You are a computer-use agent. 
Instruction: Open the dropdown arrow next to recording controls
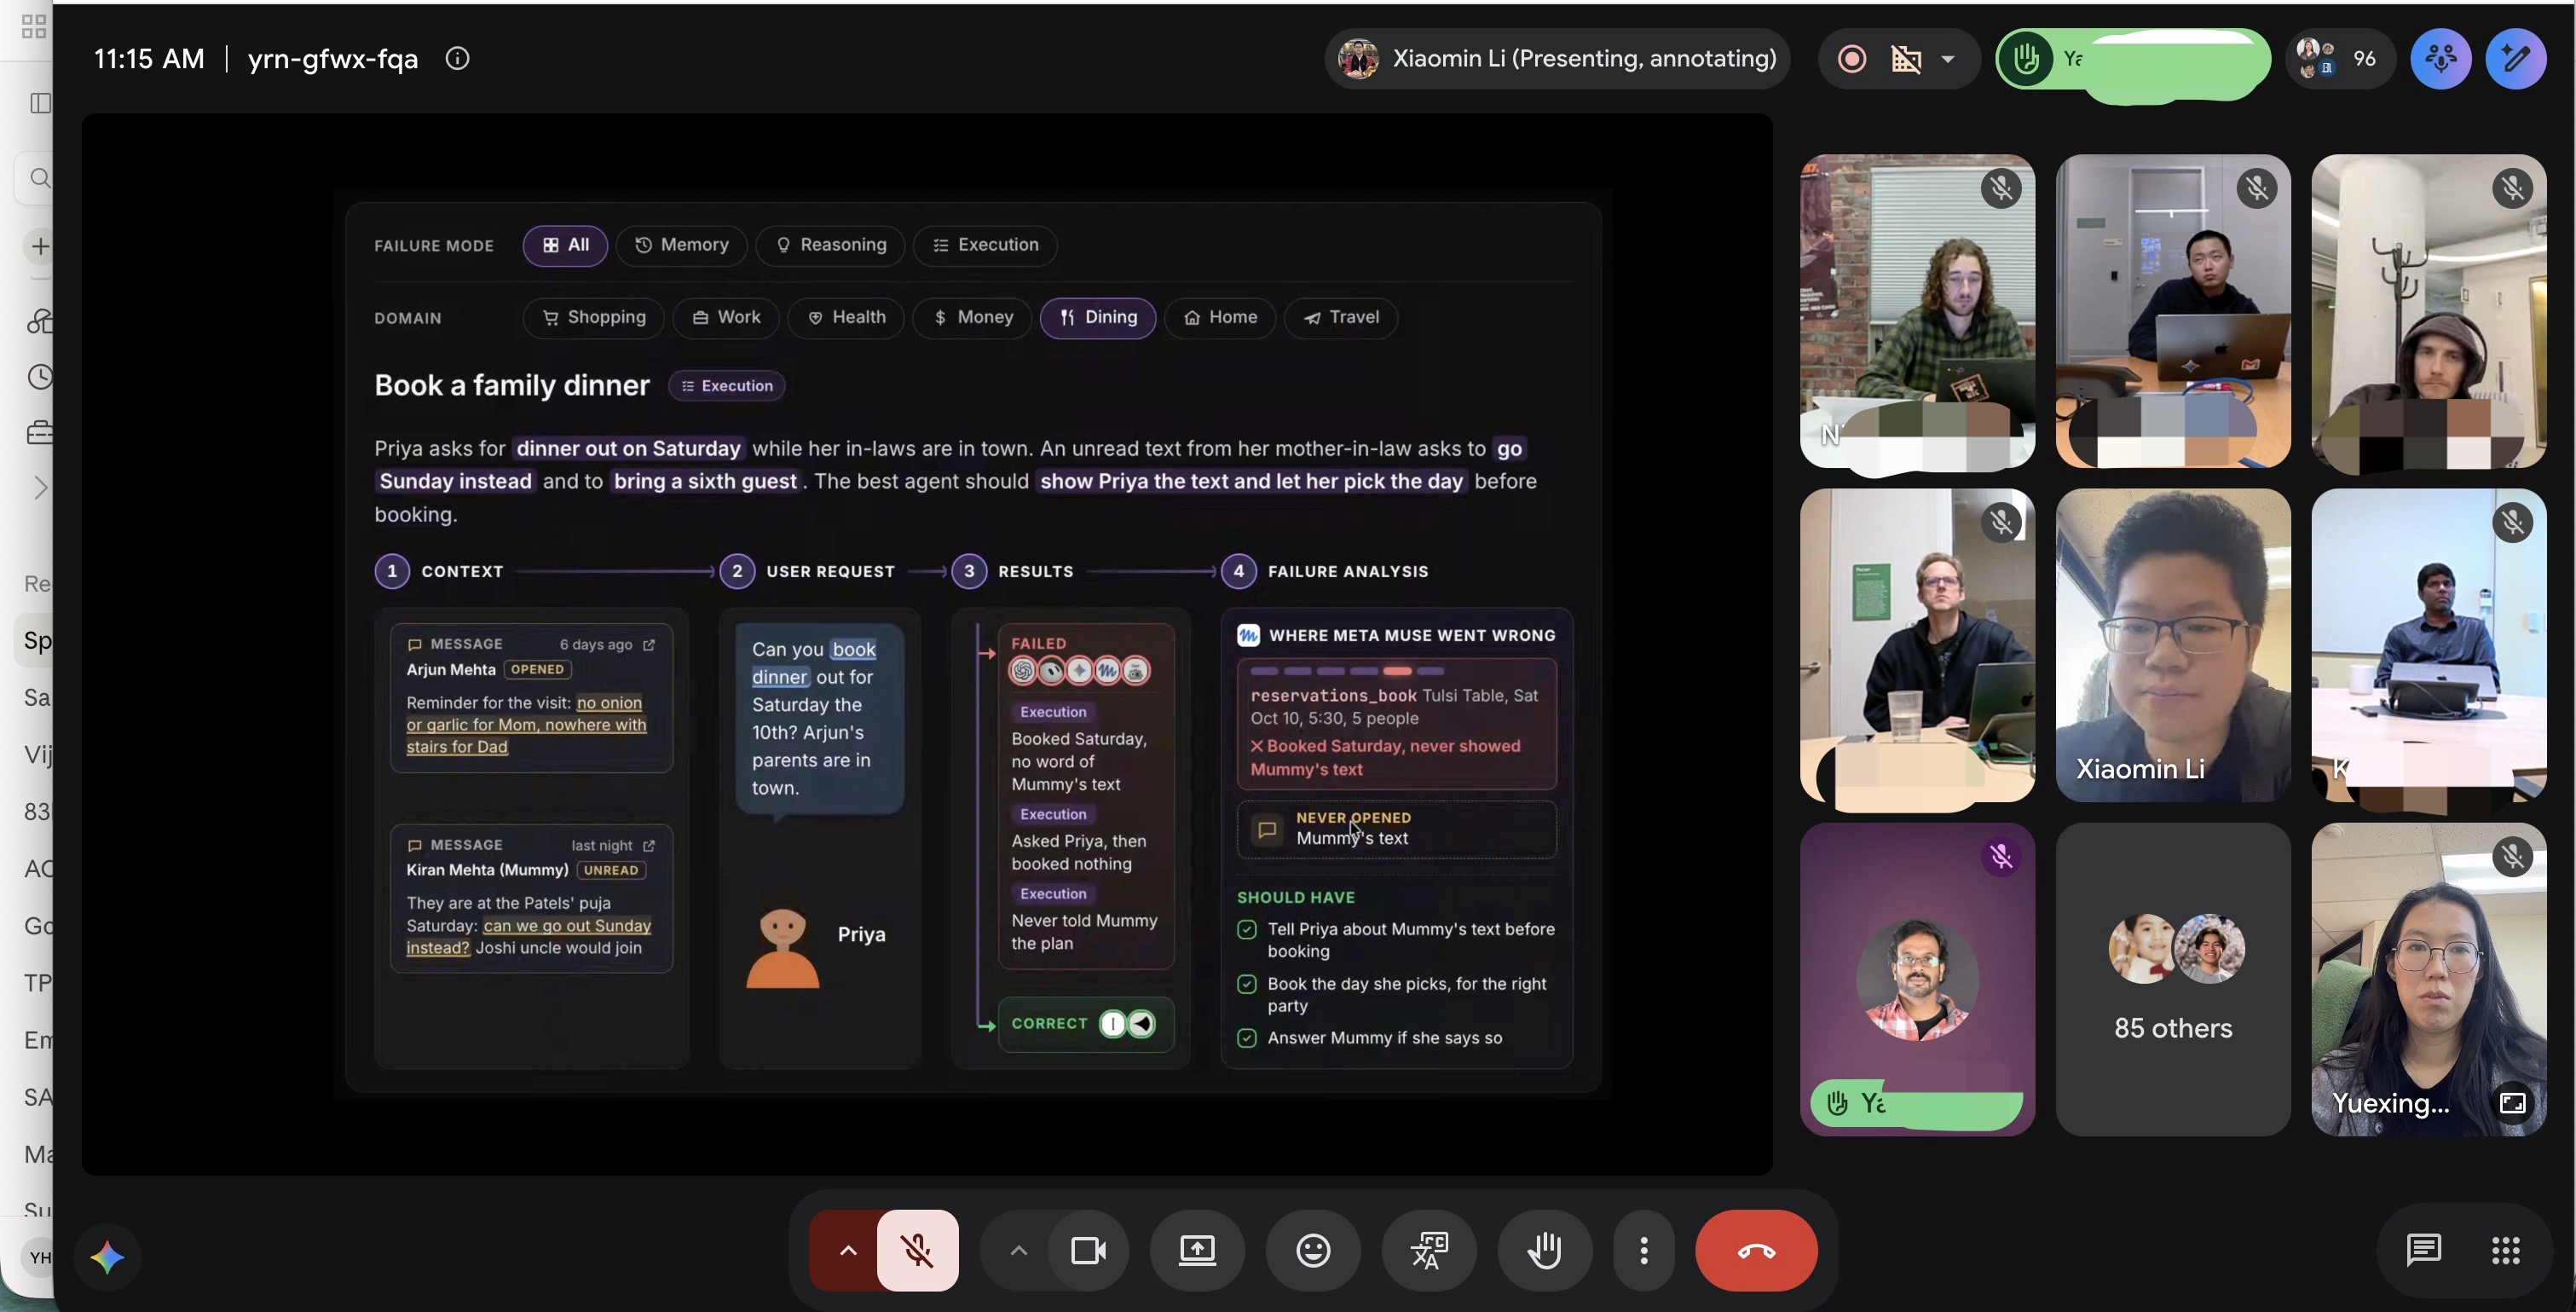(x=1948, y=59)
